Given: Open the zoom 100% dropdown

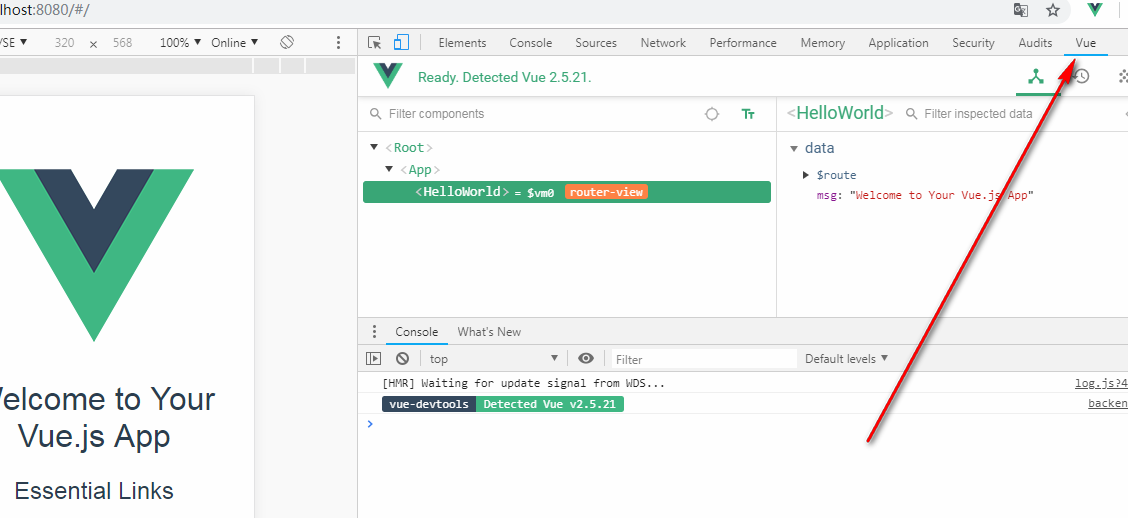Looking at the screenshot, I should [x=181, y=42].
